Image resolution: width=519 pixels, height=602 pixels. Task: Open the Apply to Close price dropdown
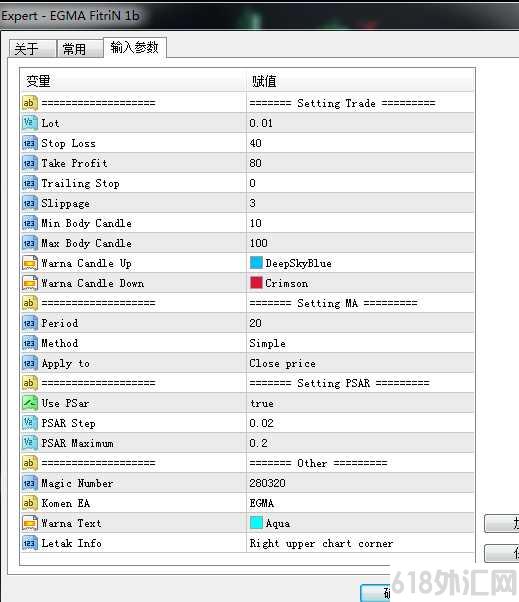click(x=360, y=363)
